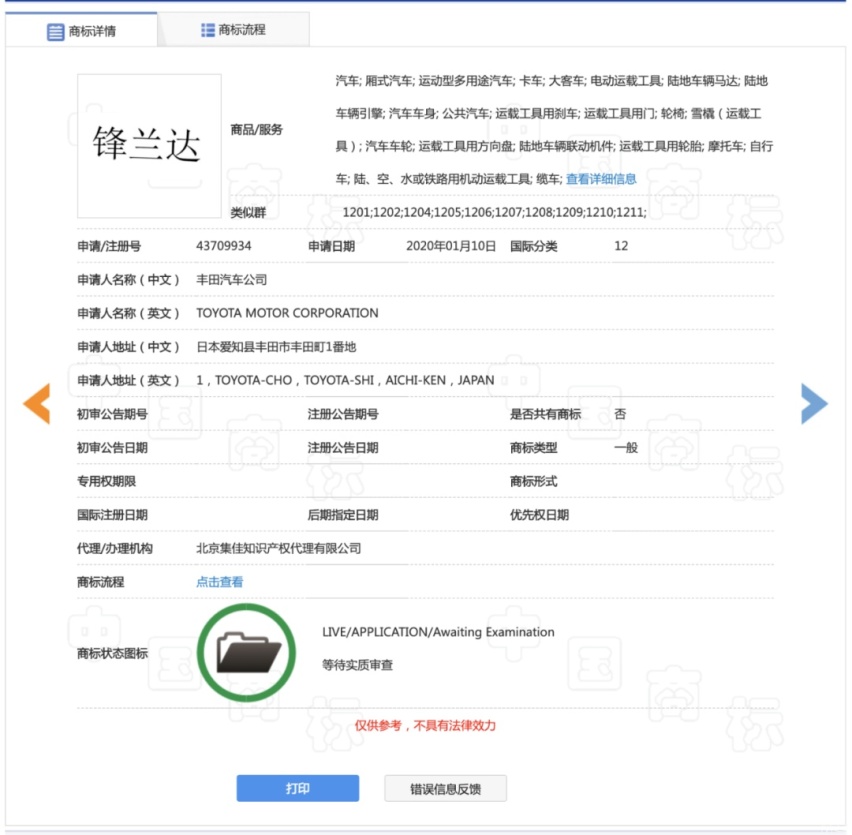Click the 初审公告期号 label
This screenshot has height=835, width=852.
point(112,414)
